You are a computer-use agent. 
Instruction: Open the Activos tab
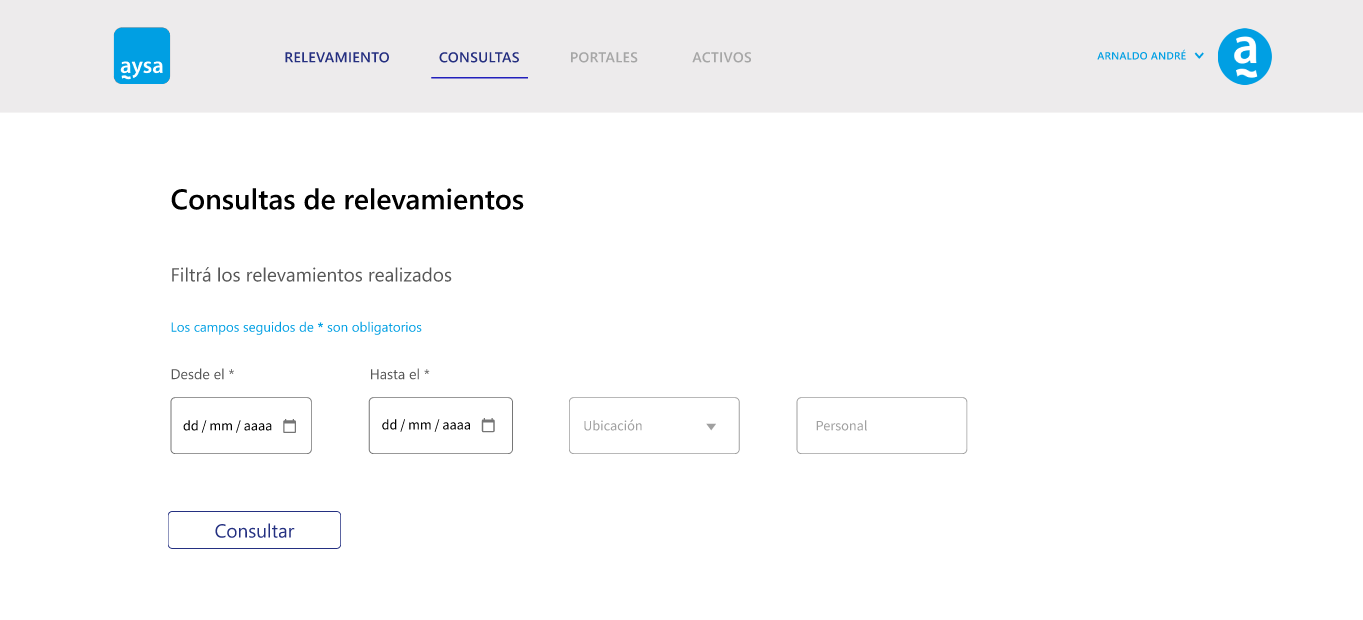(x=722, y=58)
